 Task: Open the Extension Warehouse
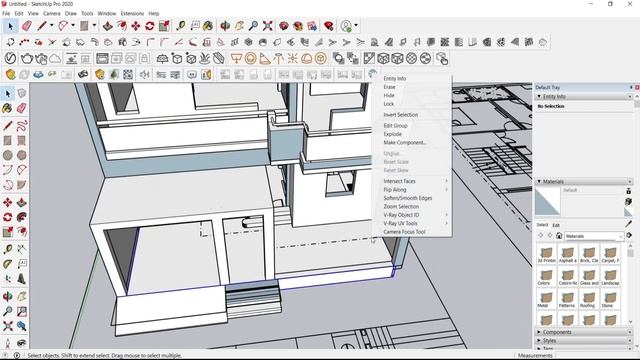click(298, 26)
